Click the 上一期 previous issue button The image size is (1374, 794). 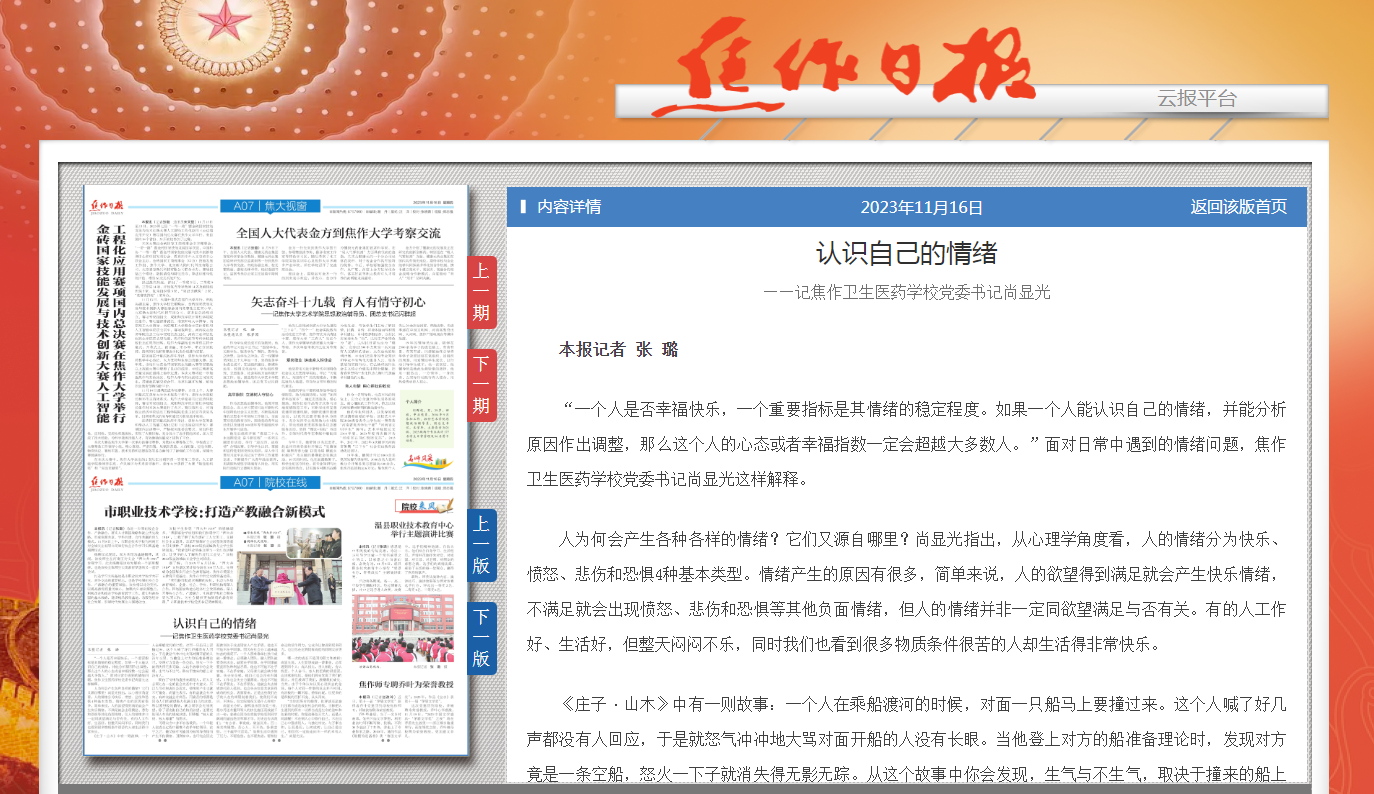point(481,291)
